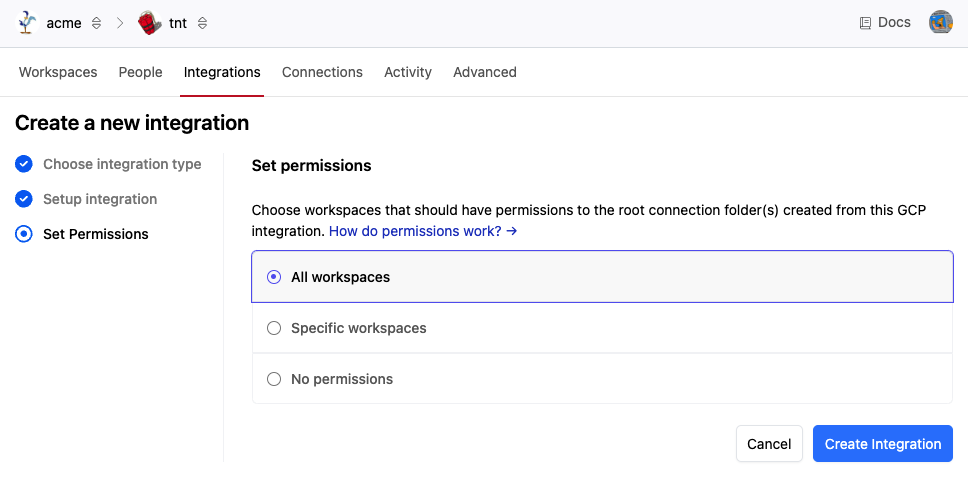Click the Docs book icon
Viewport: 968px width, 489px height.
tap(865, 23)
